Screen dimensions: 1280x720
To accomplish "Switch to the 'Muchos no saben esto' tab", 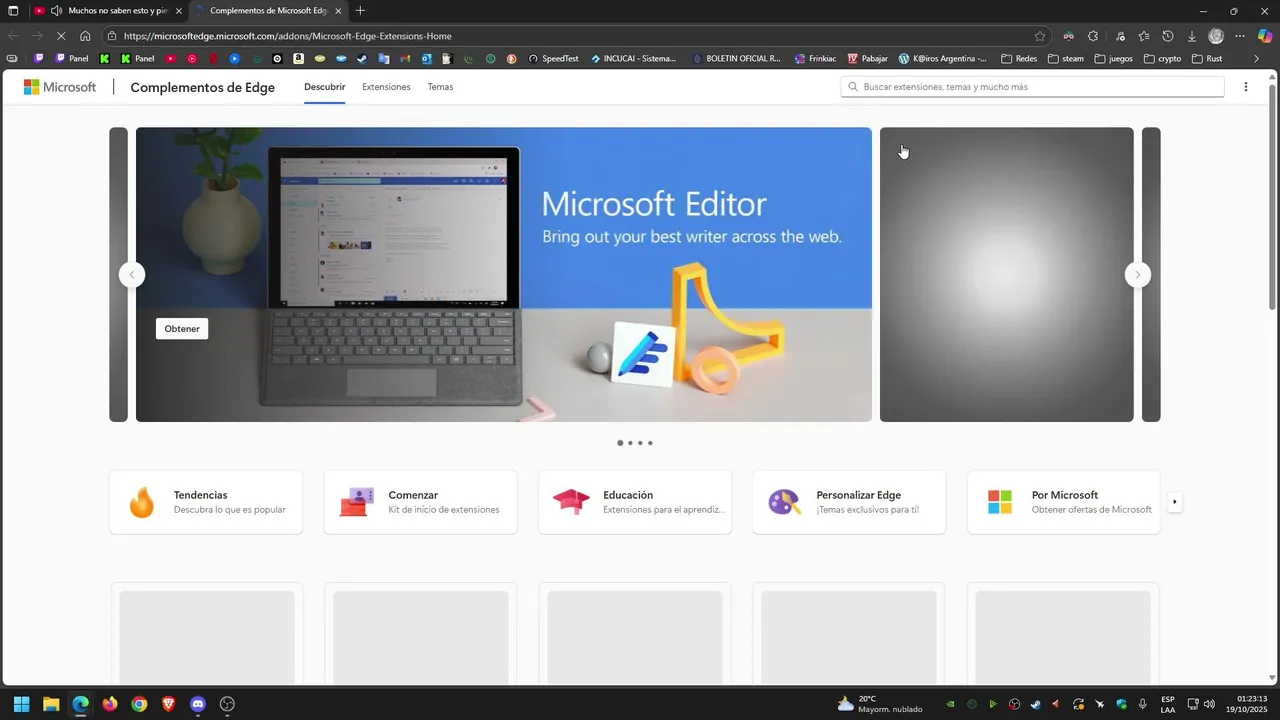I will 108,11.
